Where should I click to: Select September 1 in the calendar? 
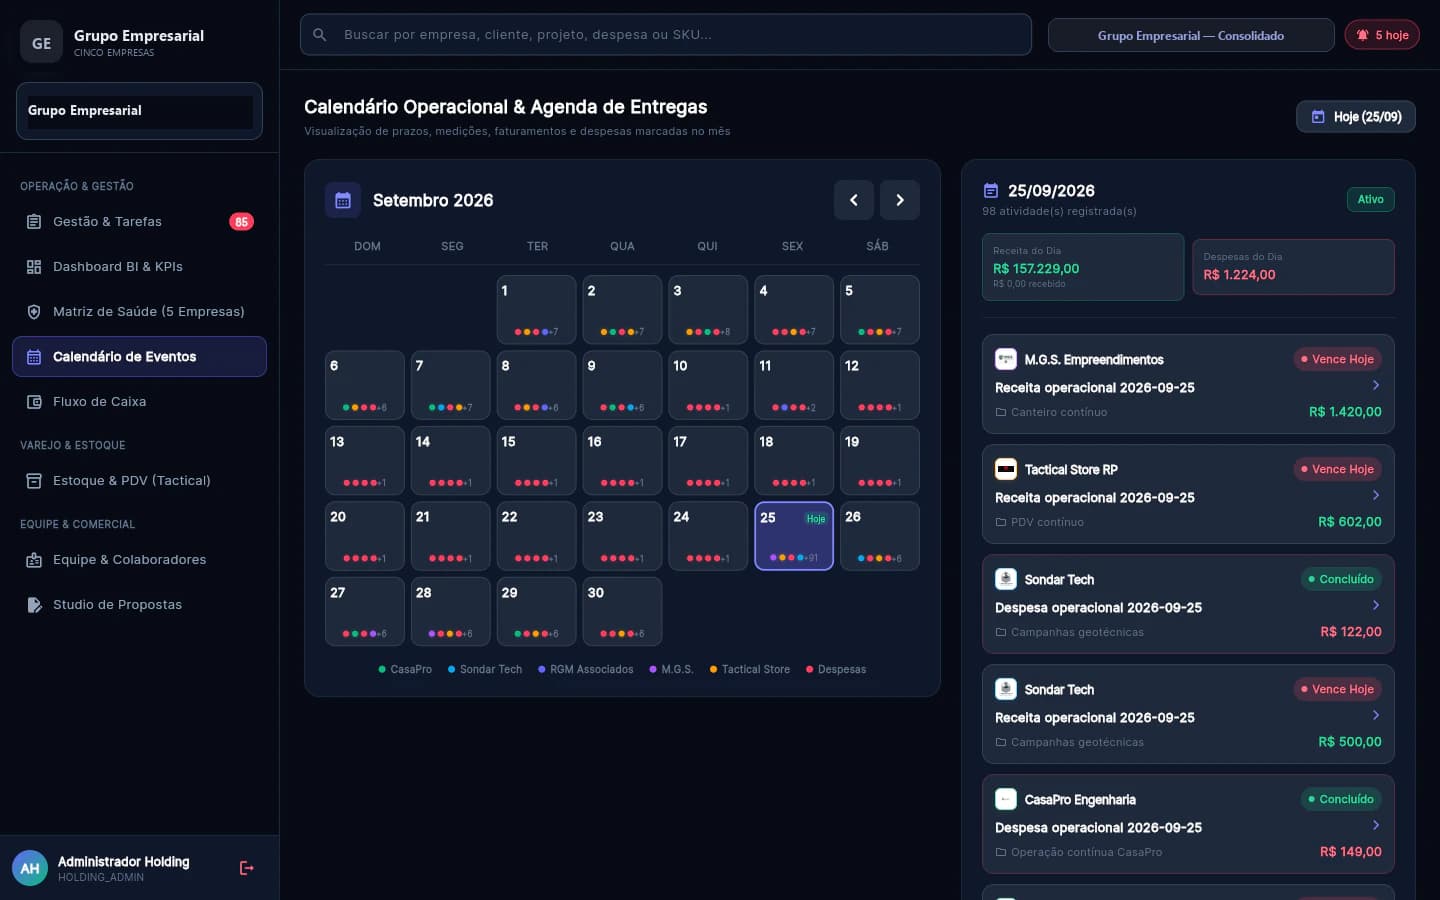(x=537, y=310)
